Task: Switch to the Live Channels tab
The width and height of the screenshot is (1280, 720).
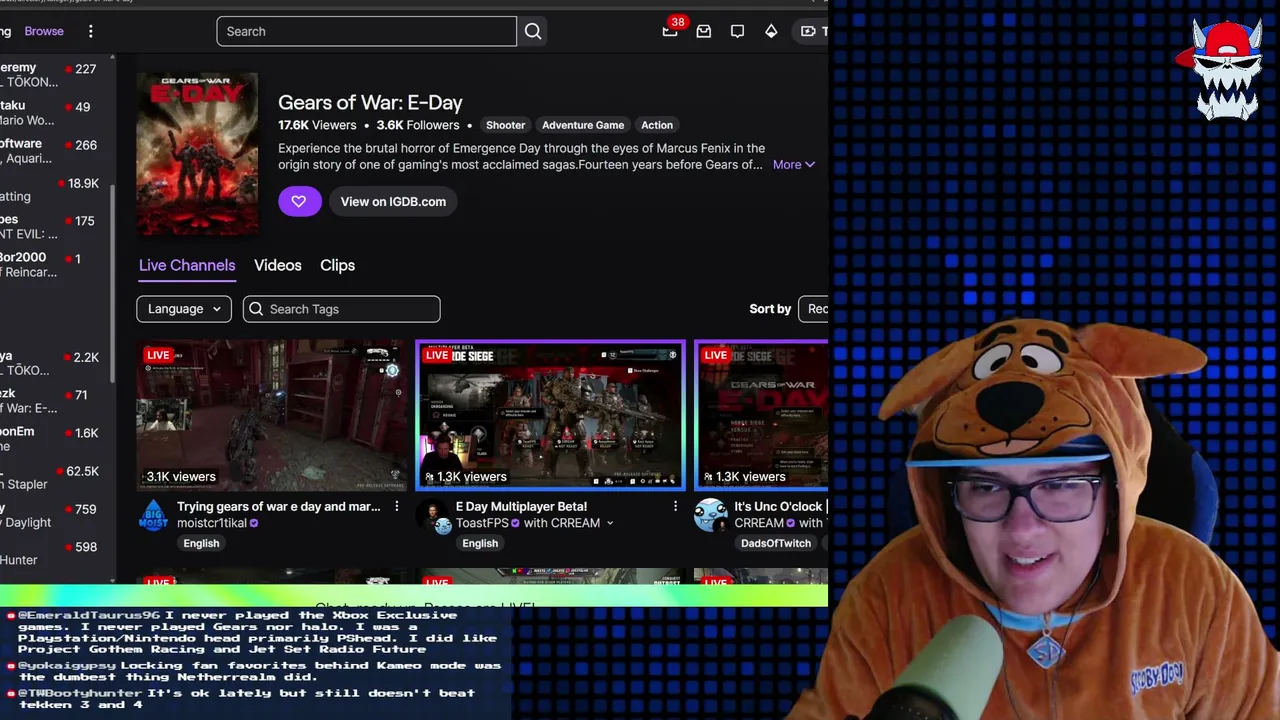Action: pos(187,265)
